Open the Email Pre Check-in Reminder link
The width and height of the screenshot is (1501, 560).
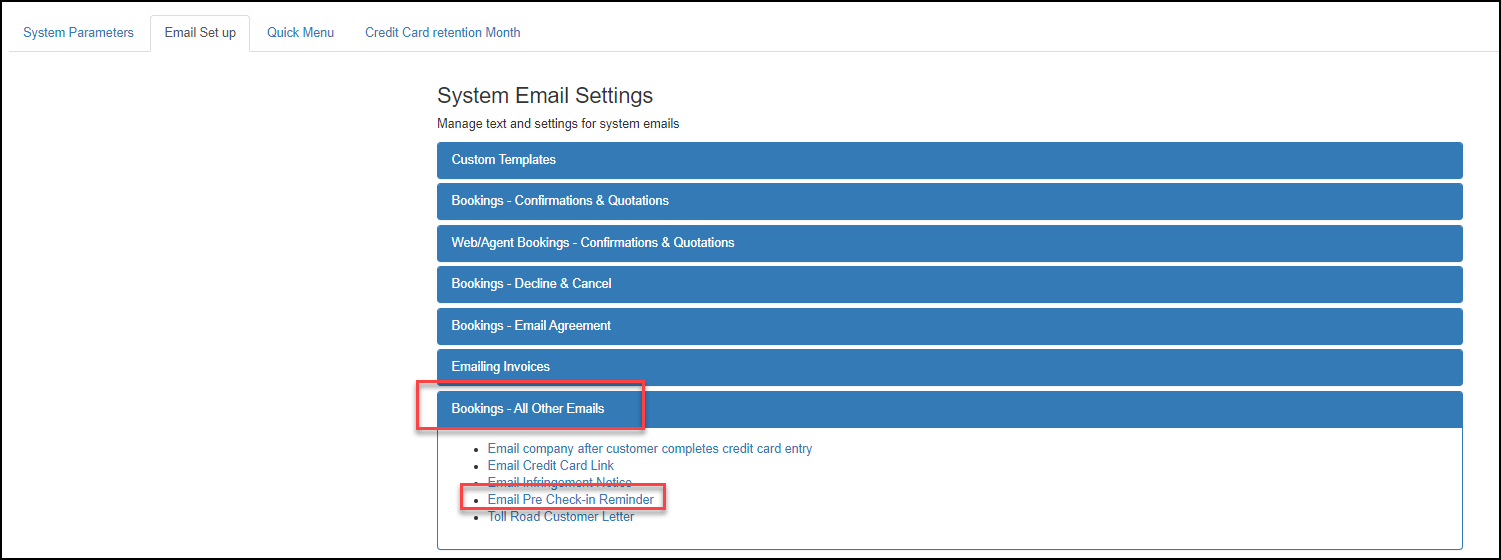pyautogui.click(x=571, y=500)
